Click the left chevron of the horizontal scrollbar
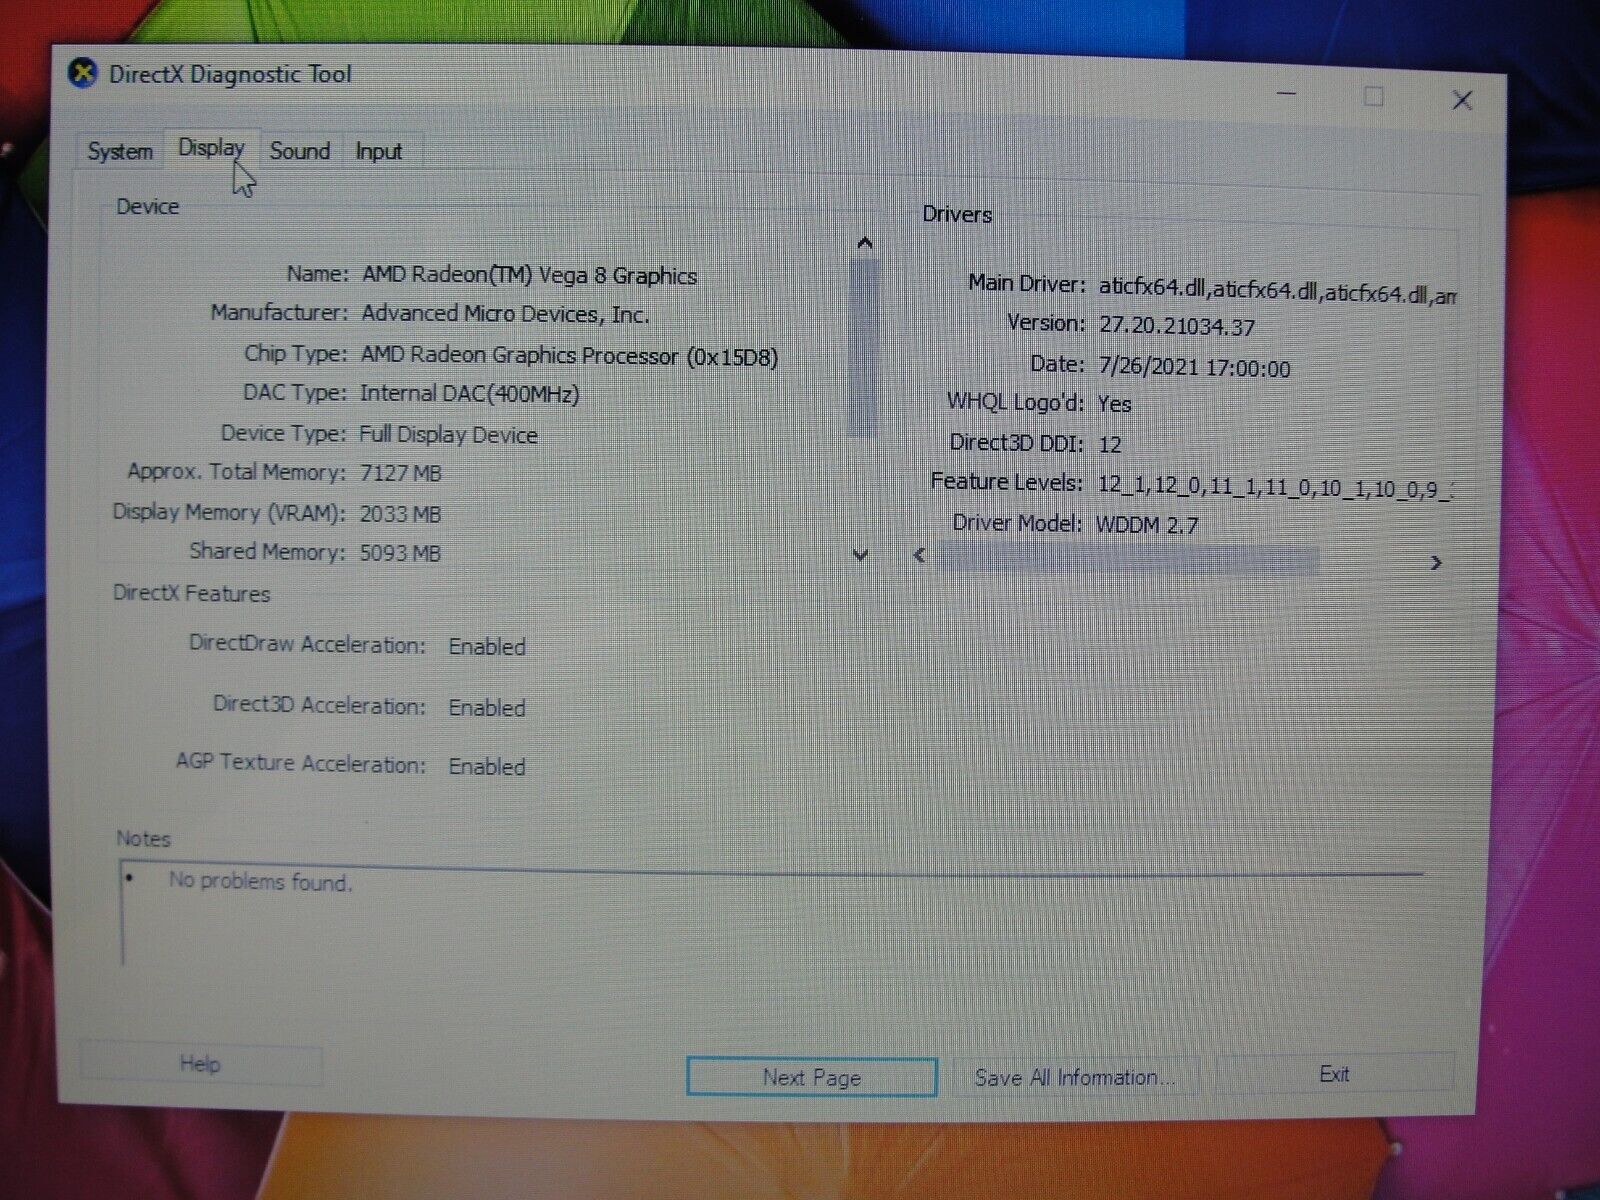This screenshot has width=1600, height=1200. 917,556
